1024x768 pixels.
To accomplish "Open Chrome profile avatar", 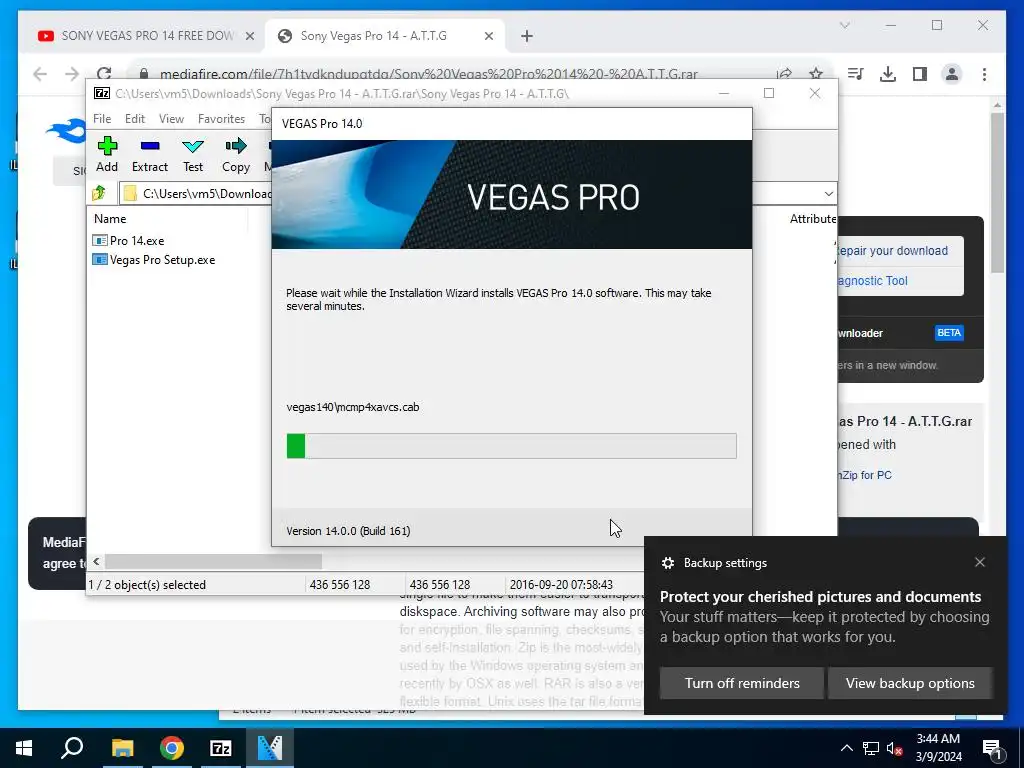I will pyautogui.click(x=952, y=74).
